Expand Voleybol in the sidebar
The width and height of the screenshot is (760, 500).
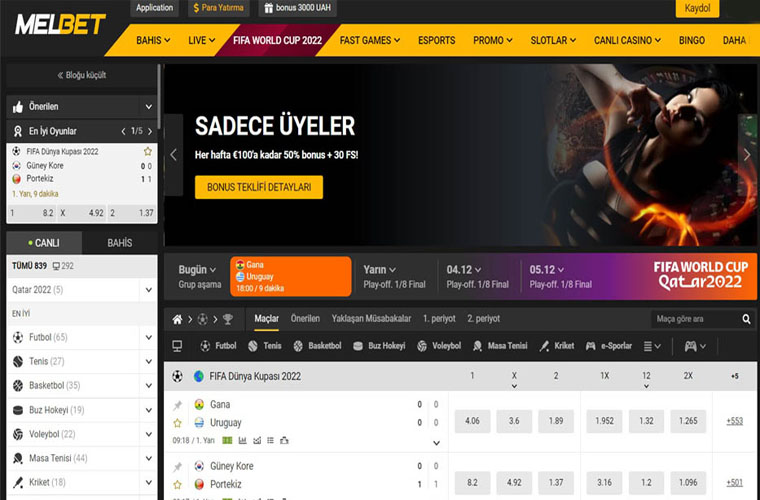point(149,434)
